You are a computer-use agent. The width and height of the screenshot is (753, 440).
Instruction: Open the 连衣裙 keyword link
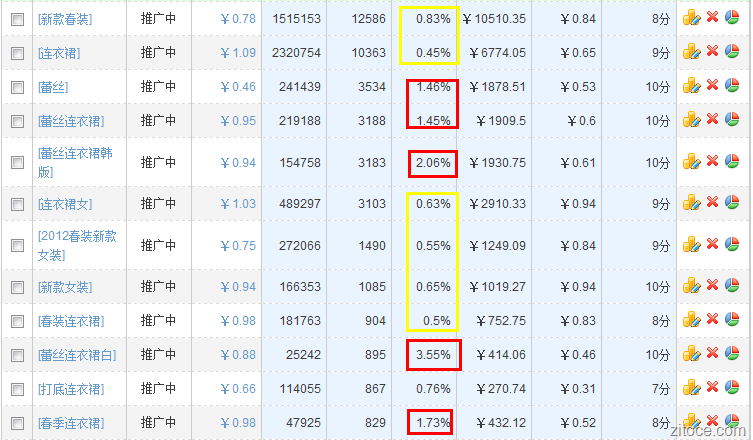click(x=59, y=52)
